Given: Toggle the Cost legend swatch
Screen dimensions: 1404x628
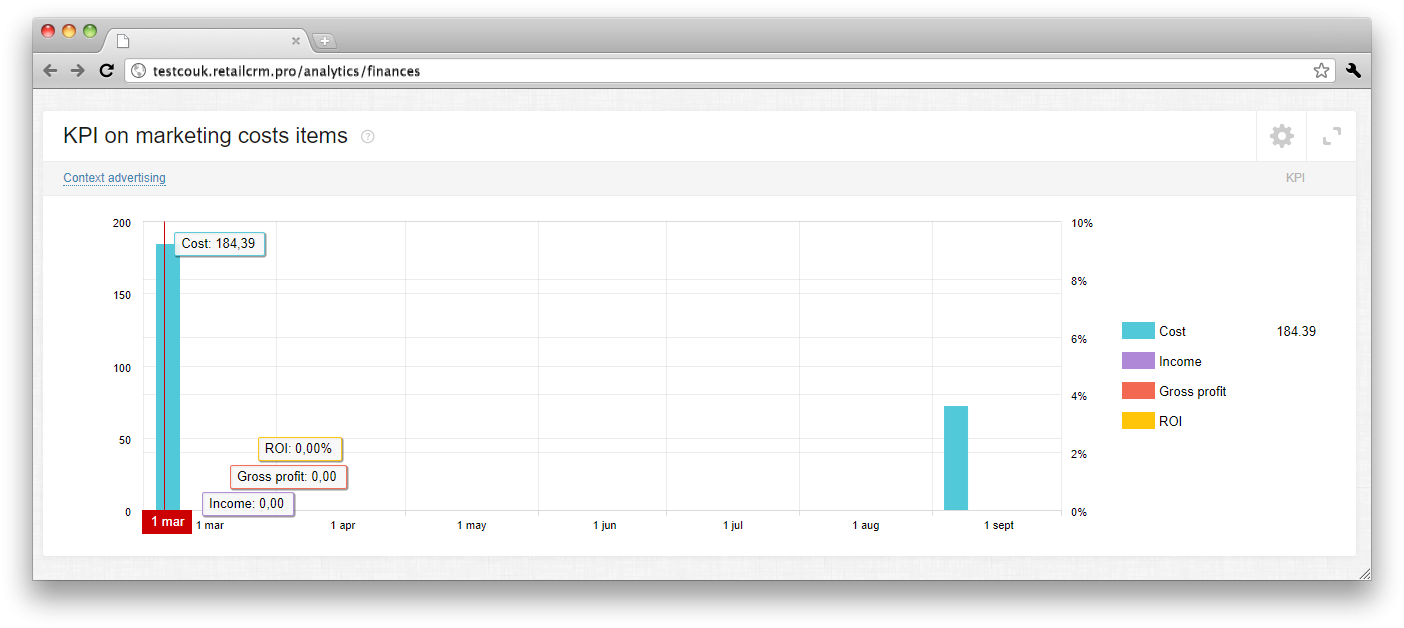Looking at the screenshot, I should (x=1138, y=331).
